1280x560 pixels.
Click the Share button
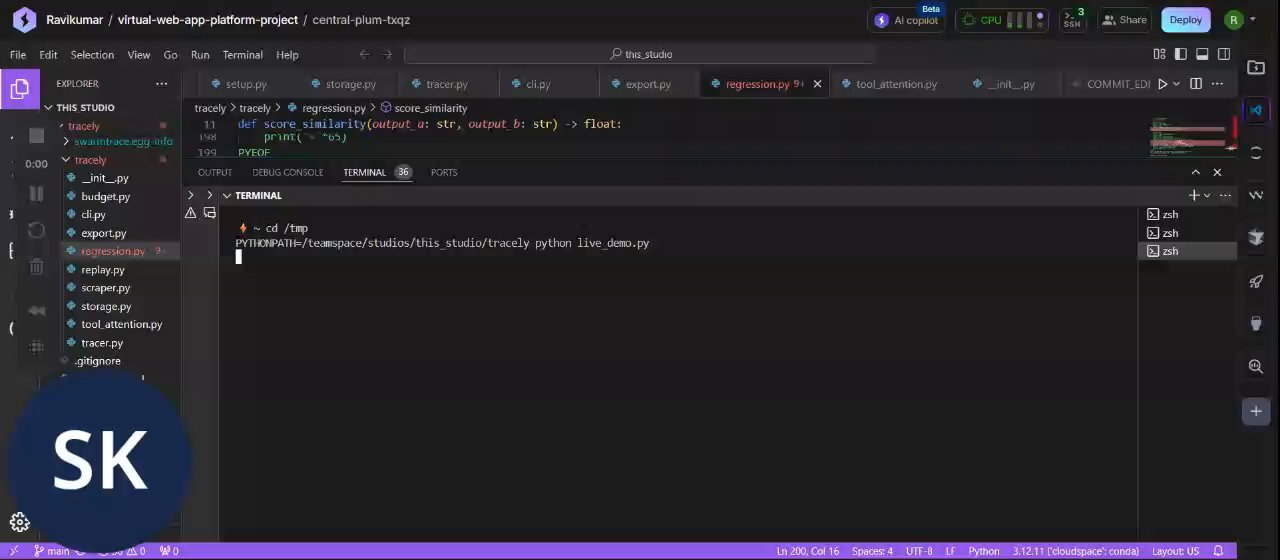coord(1124,20)
